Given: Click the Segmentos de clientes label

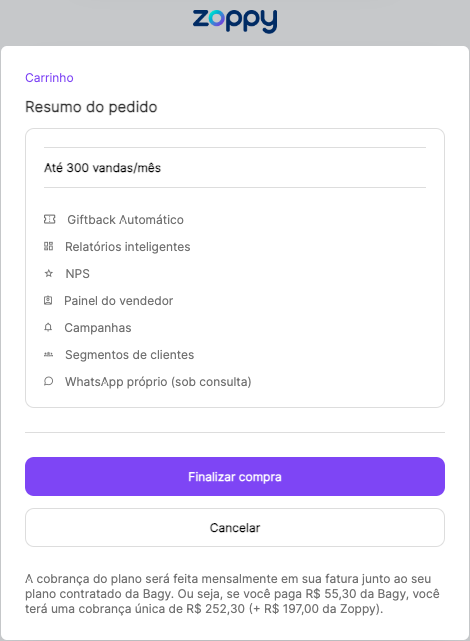Looking at the screenshot, I should (130, 355).
